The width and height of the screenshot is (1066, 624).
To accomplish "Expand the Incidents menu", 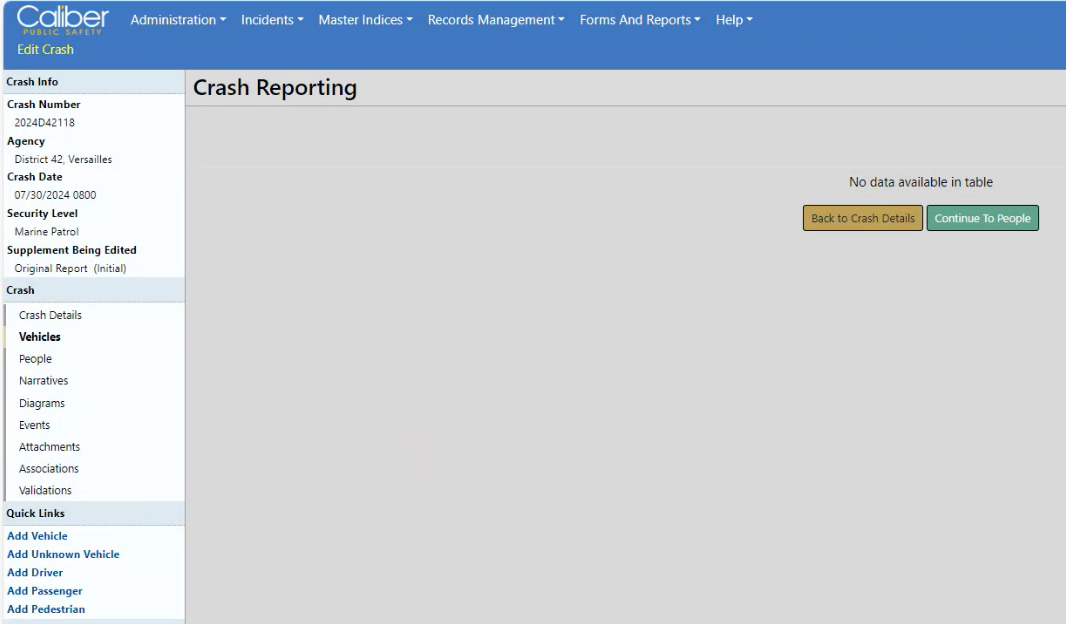I will (273, 20).
